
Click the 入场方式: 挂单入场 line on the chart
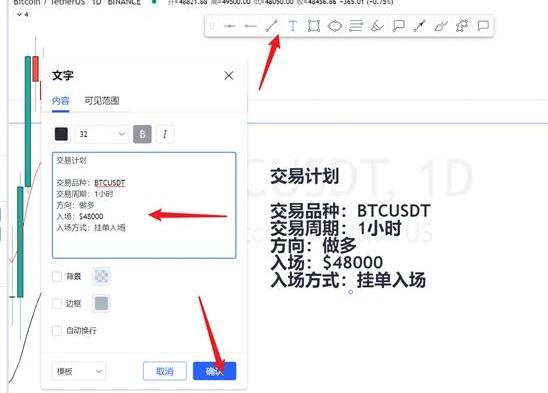[348, 280]
